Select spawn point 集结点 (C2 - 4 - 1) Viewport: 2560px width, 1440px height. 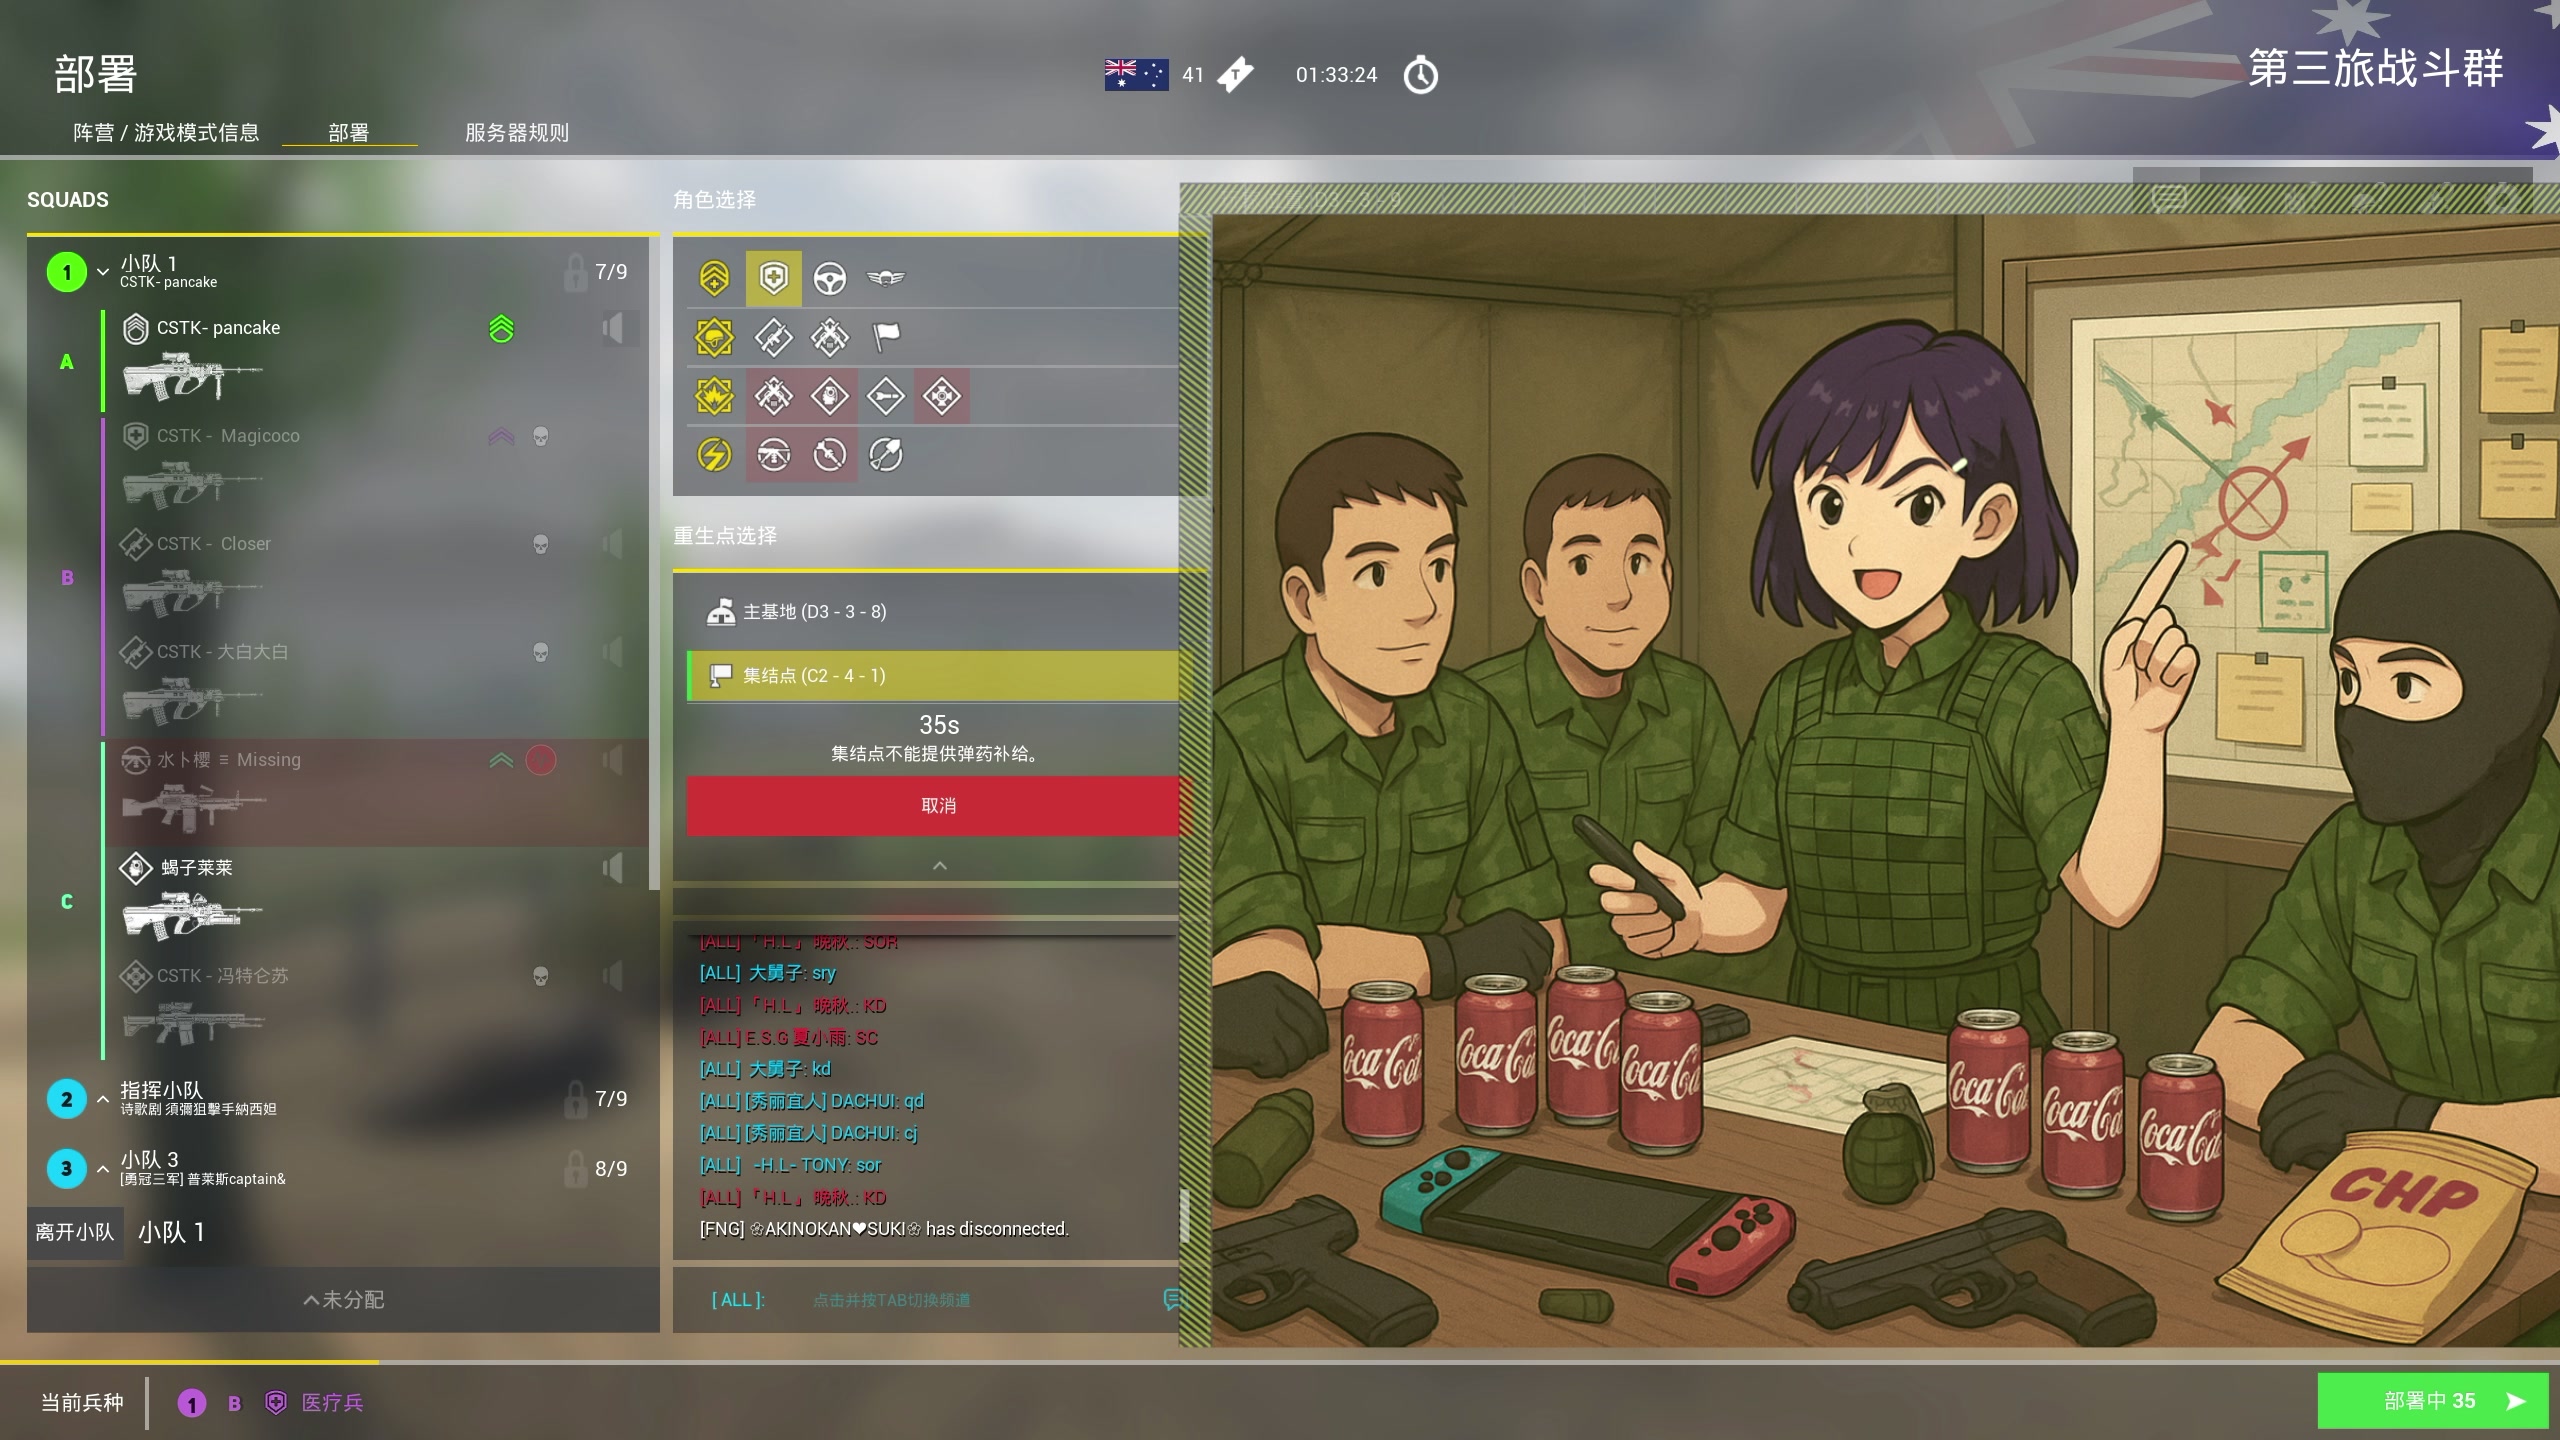932,676
